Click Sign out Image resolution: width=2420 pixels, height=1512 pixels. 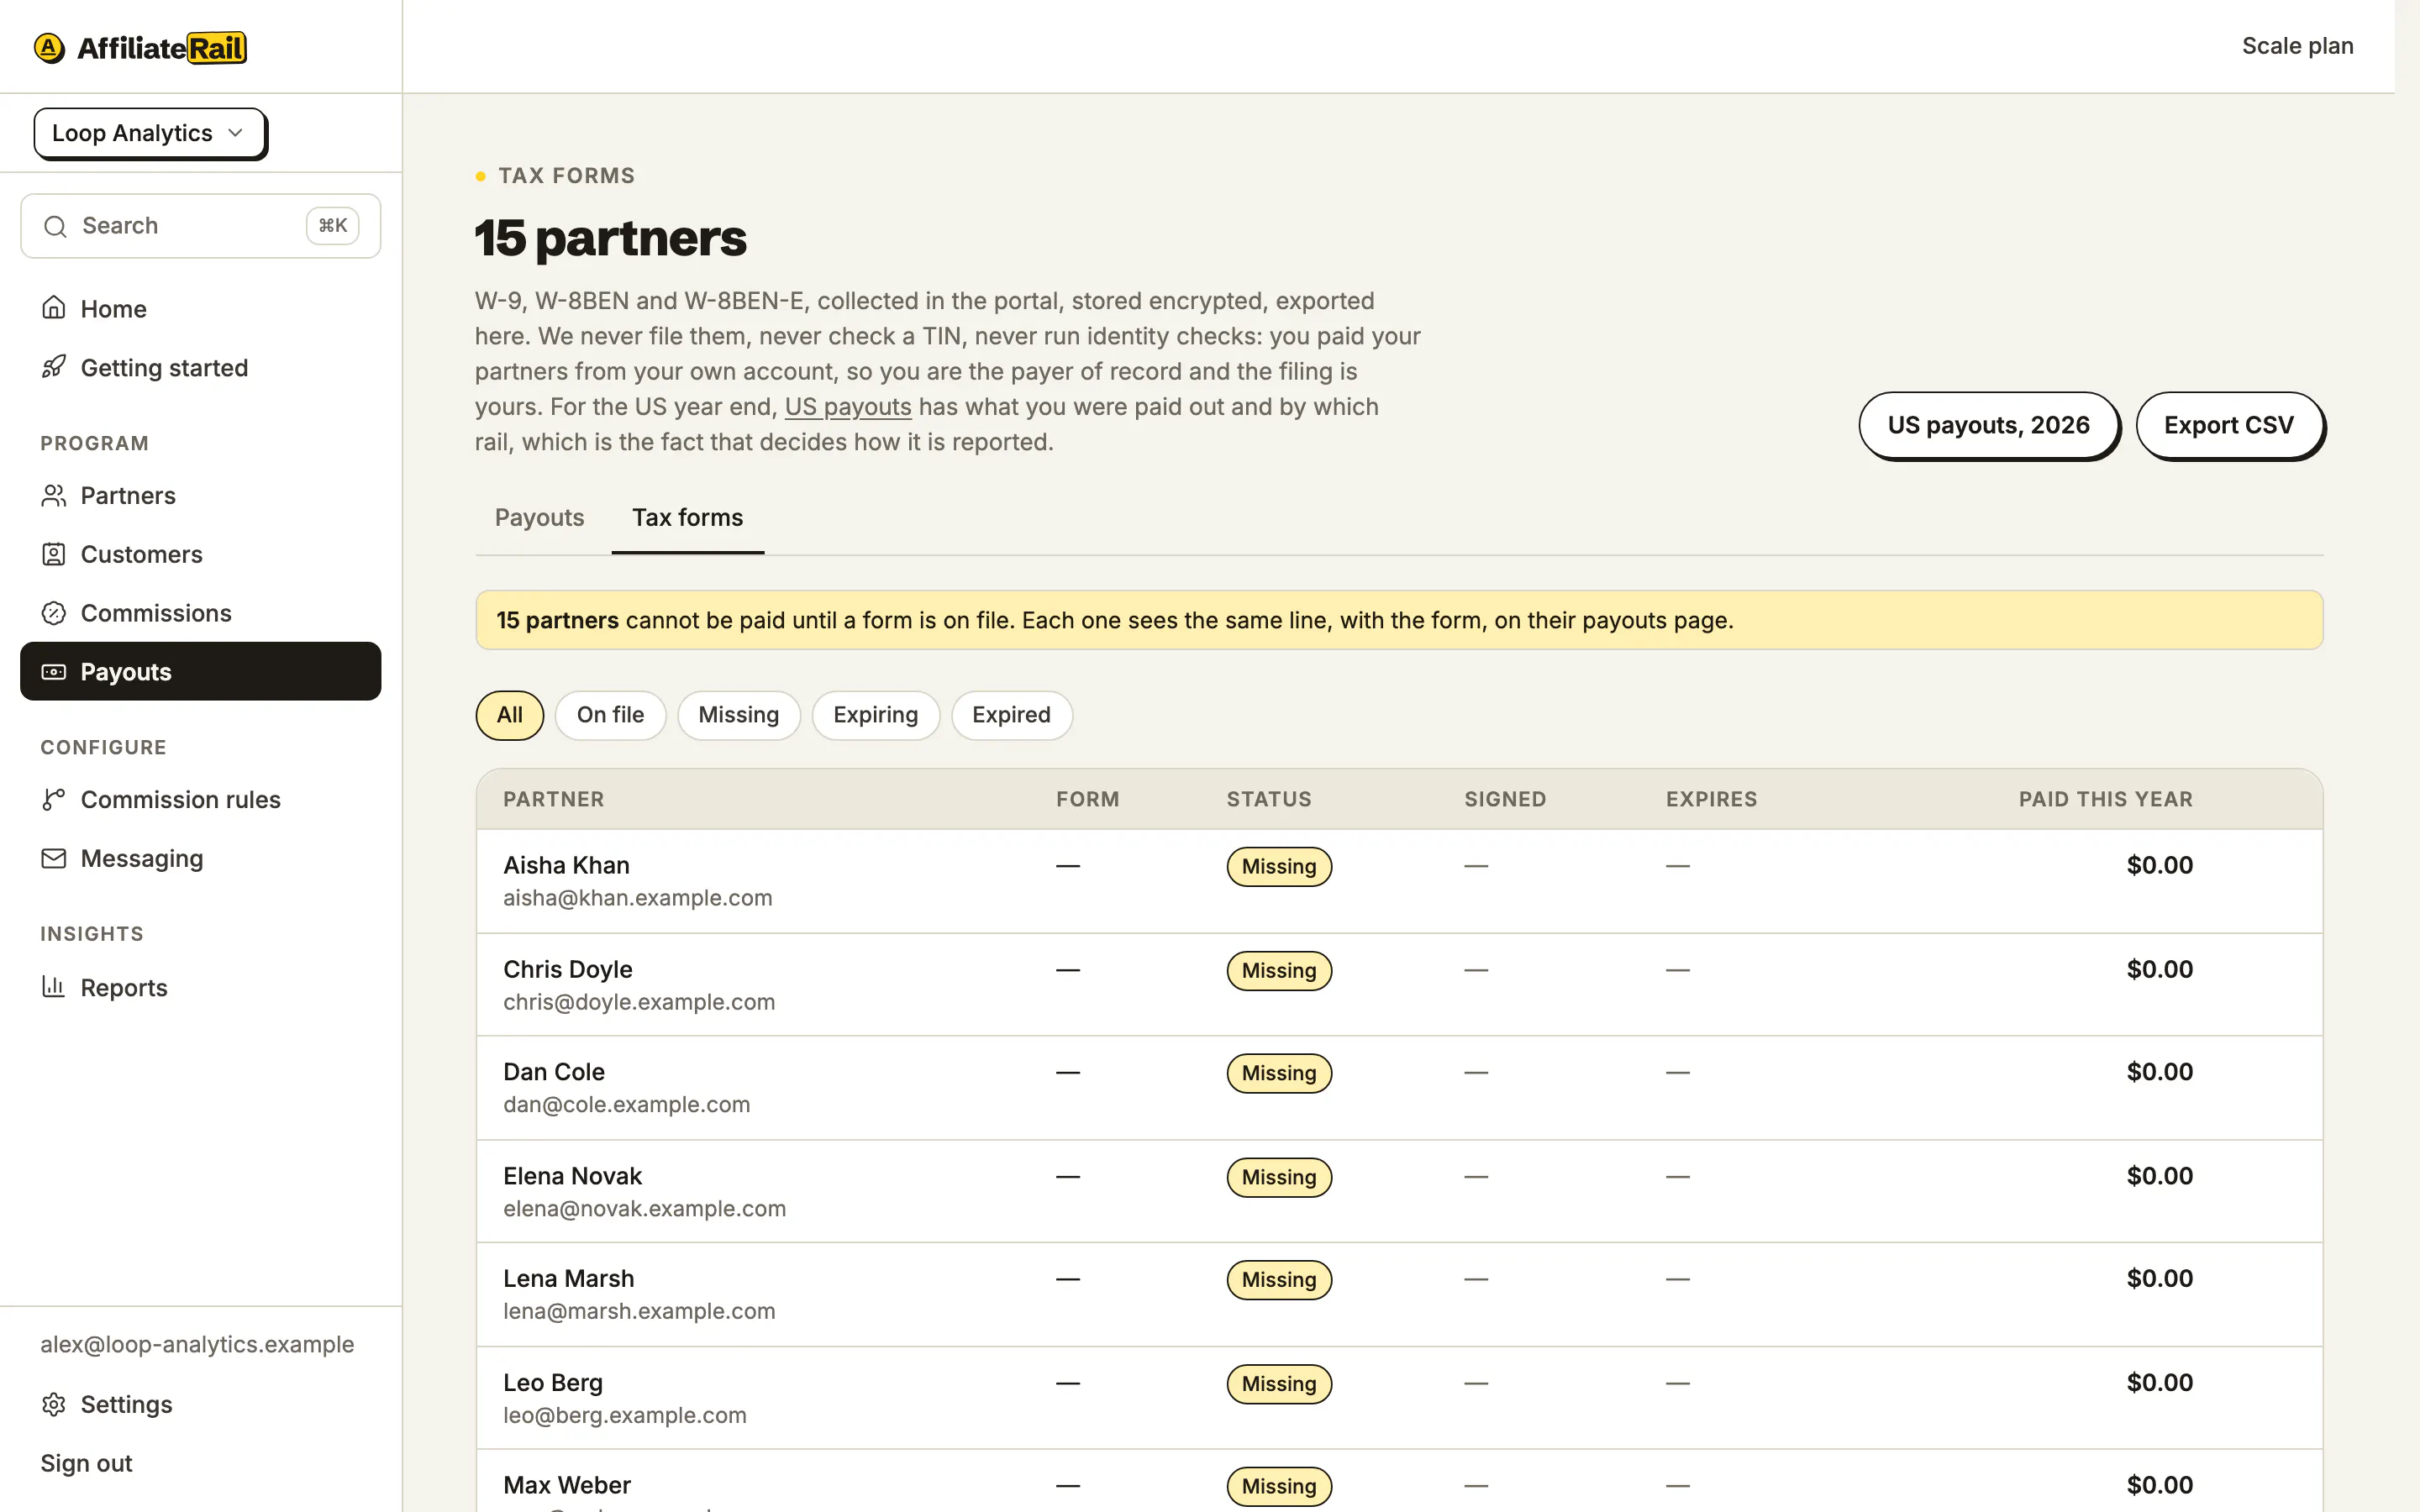tap(86, 1463)
